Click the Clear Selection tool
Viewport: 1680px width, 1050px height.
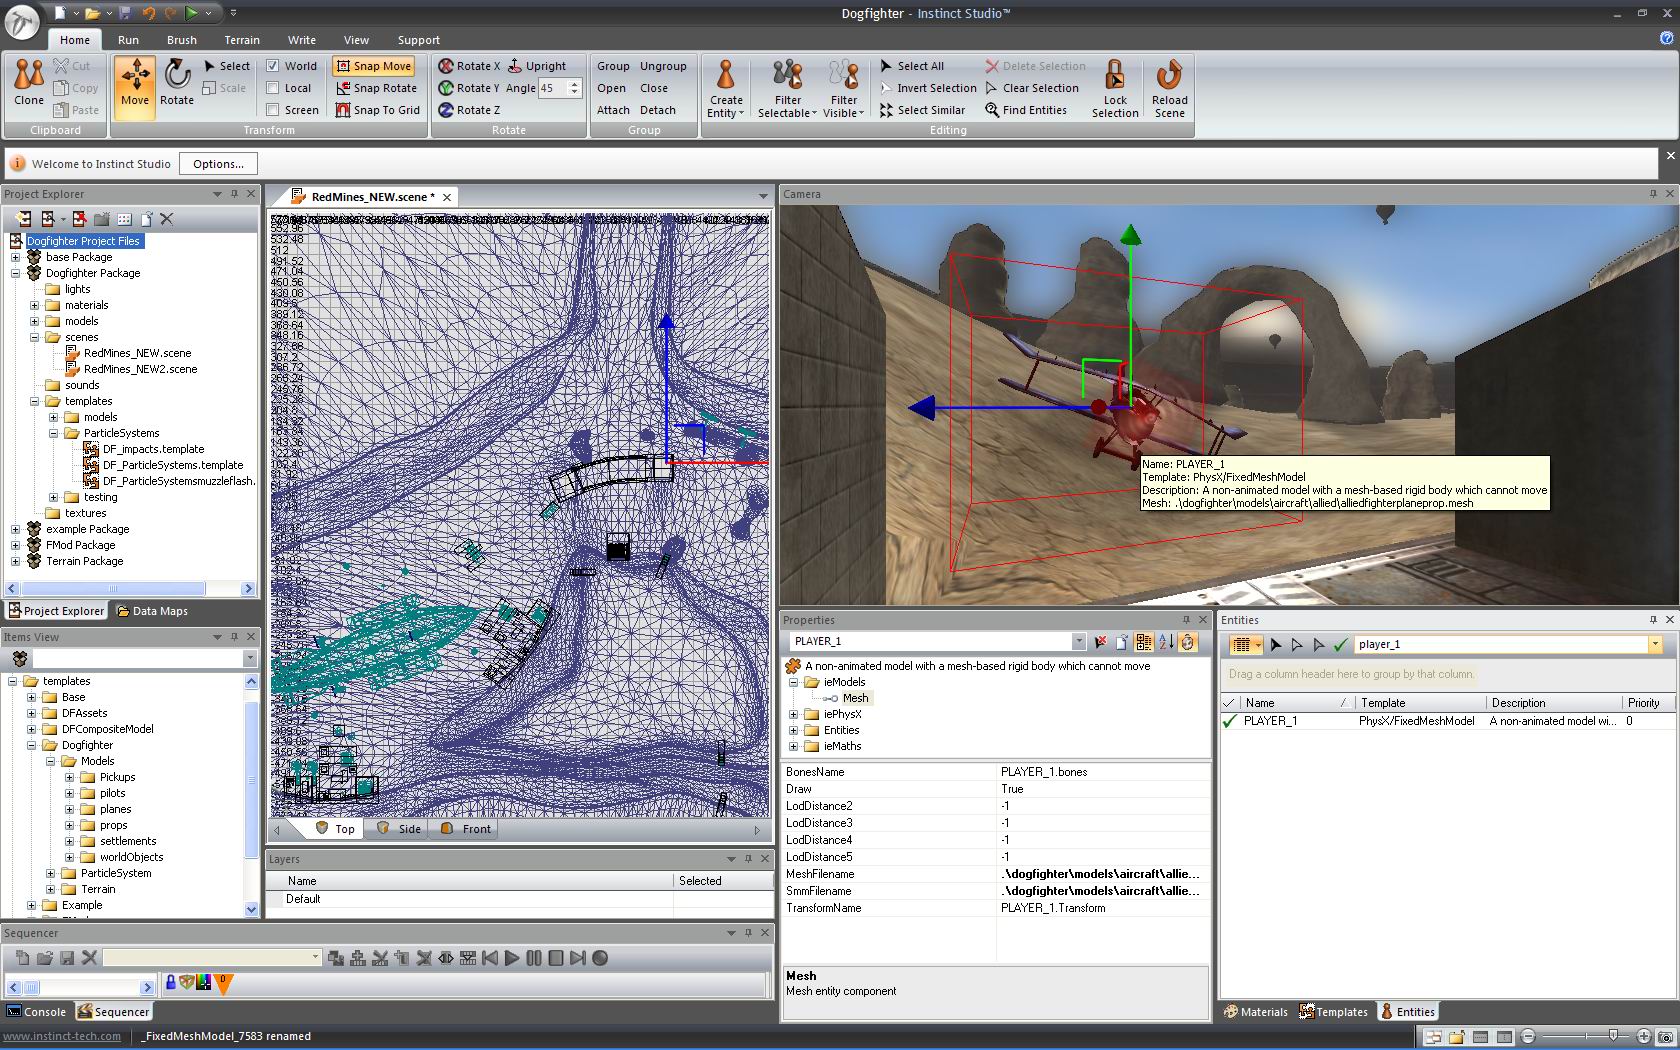coord(1032,88)
